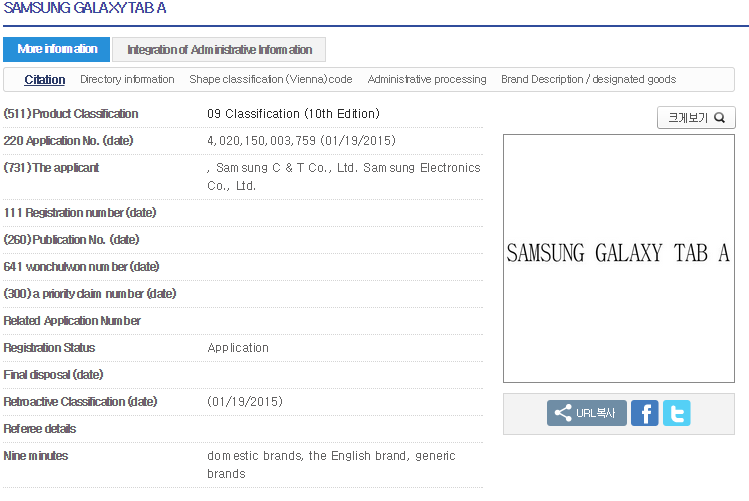The image size is (749, 501).
Task: Share on Twitter icon
Action: point(676,413)
